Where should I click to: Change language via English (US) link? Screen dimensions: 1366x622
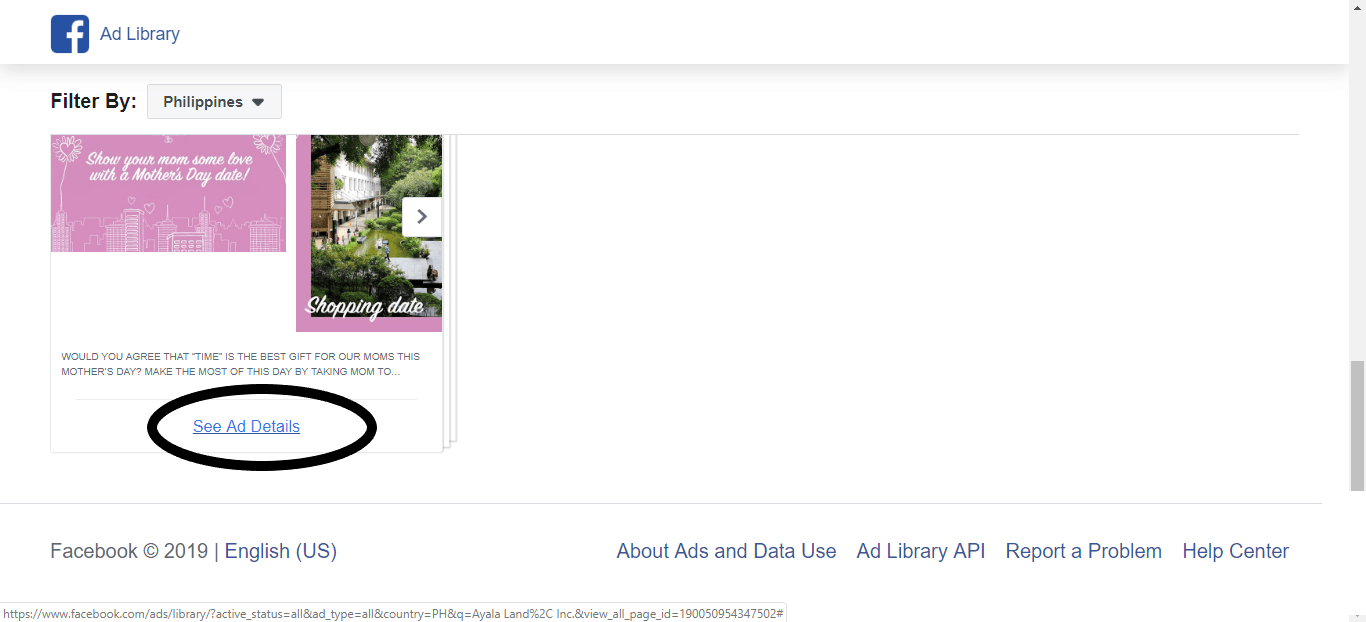click(x=281, y=551)
